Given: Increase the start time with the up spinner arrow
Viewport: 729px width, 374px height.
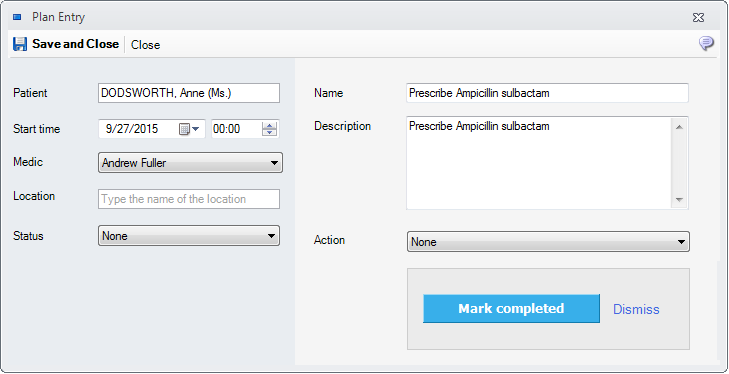Looking at the screenshot, I should pyautogui.click(x=269, y=125).
